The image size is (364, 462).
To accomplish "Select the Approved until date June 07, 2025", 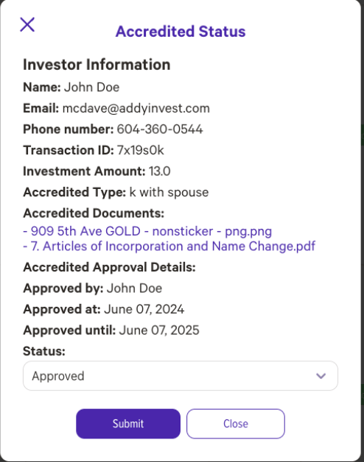I will pyautogui.click(x=159, y=330).
